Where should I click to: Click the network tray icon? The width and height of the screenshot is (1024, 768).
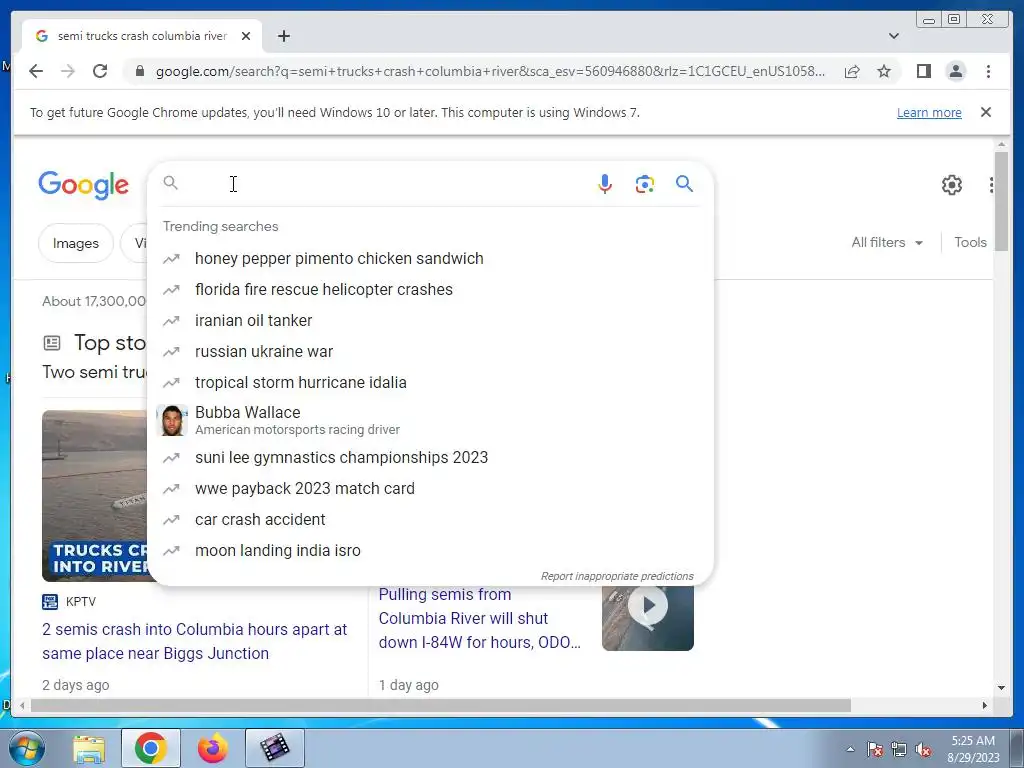pyautogui.click(x=899, y=749)
